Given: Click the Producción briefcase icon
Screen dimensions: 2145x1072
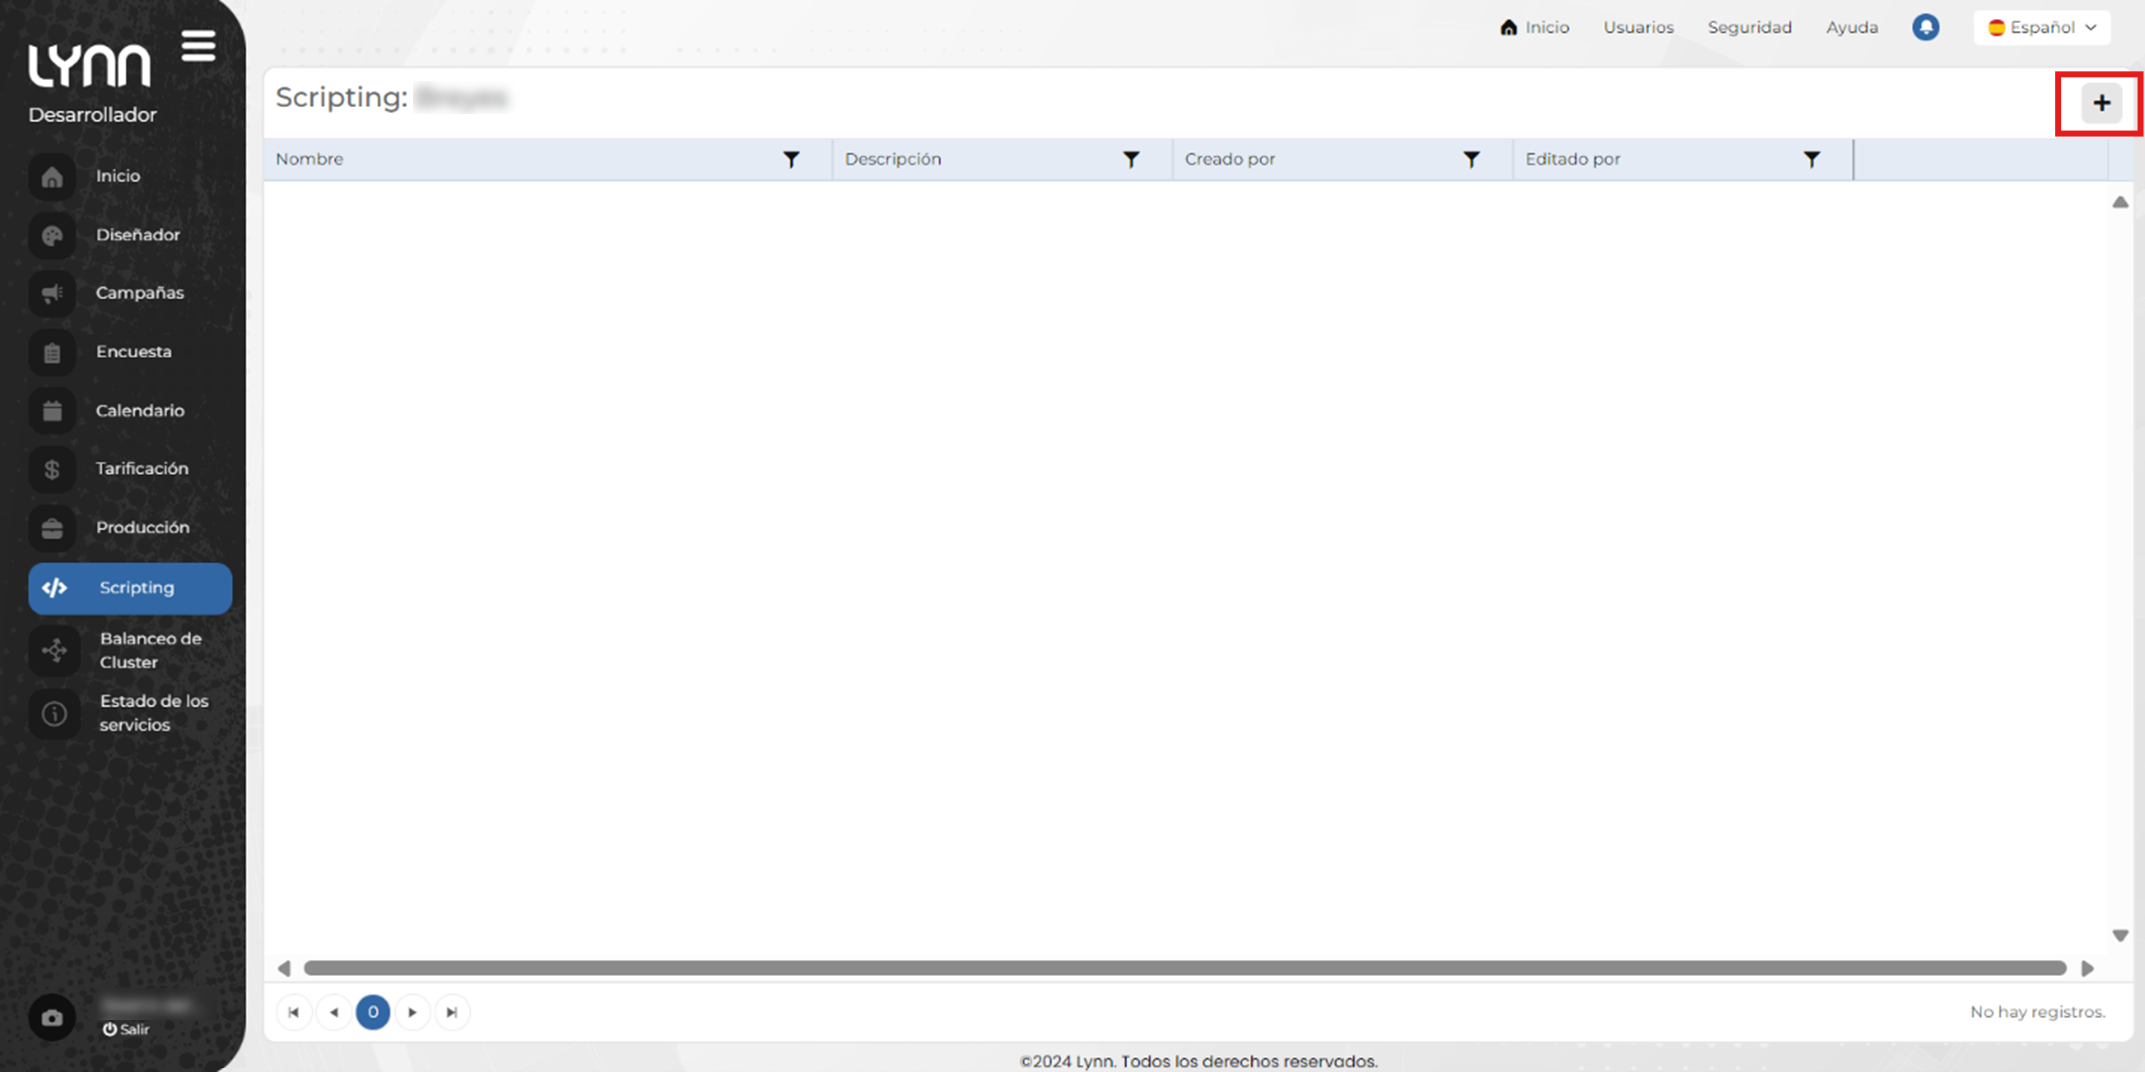Looking at the screenshot, I should tap(52, 529).
